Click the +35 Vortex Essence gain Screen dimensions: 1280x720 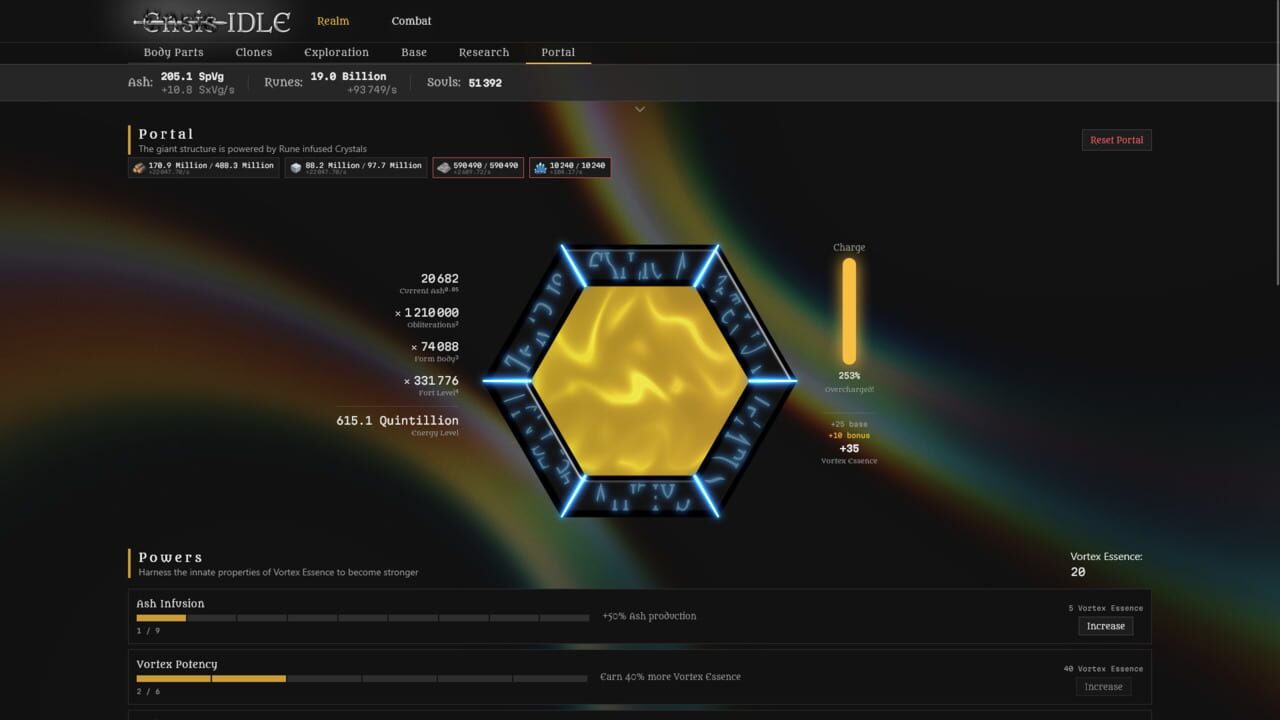(849, 449)
